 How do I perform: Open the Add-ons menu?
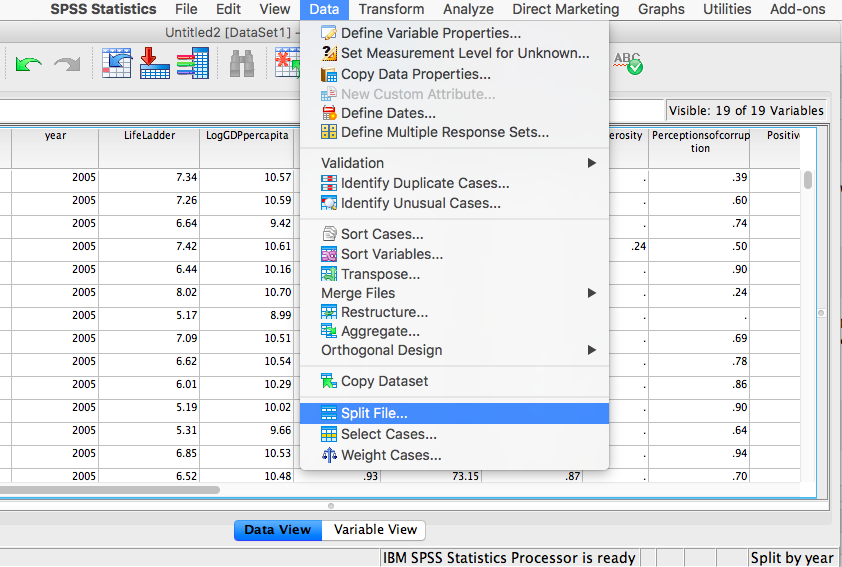(797, 9)
